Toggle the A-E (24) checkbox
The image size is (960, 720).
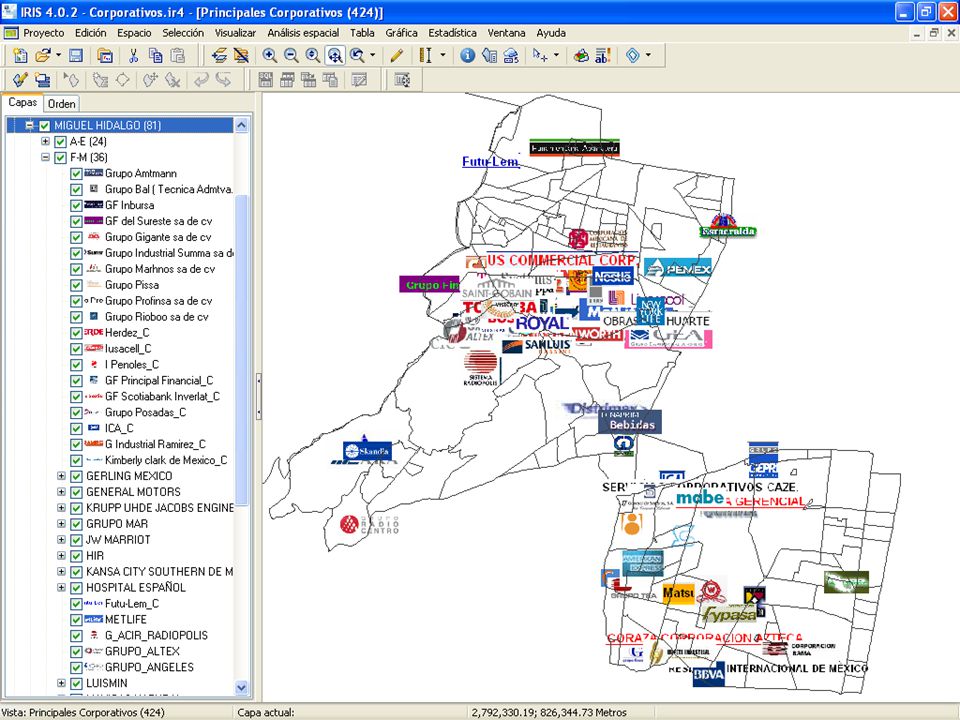tap(60, 141)
